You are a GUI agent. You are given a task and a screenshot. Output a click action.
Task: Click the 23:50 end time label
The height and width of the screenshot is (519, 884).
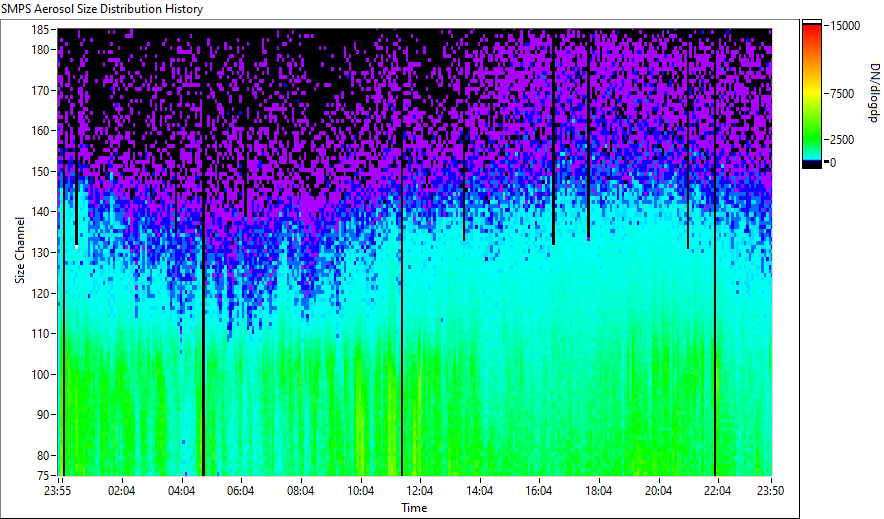coord(770,491)
